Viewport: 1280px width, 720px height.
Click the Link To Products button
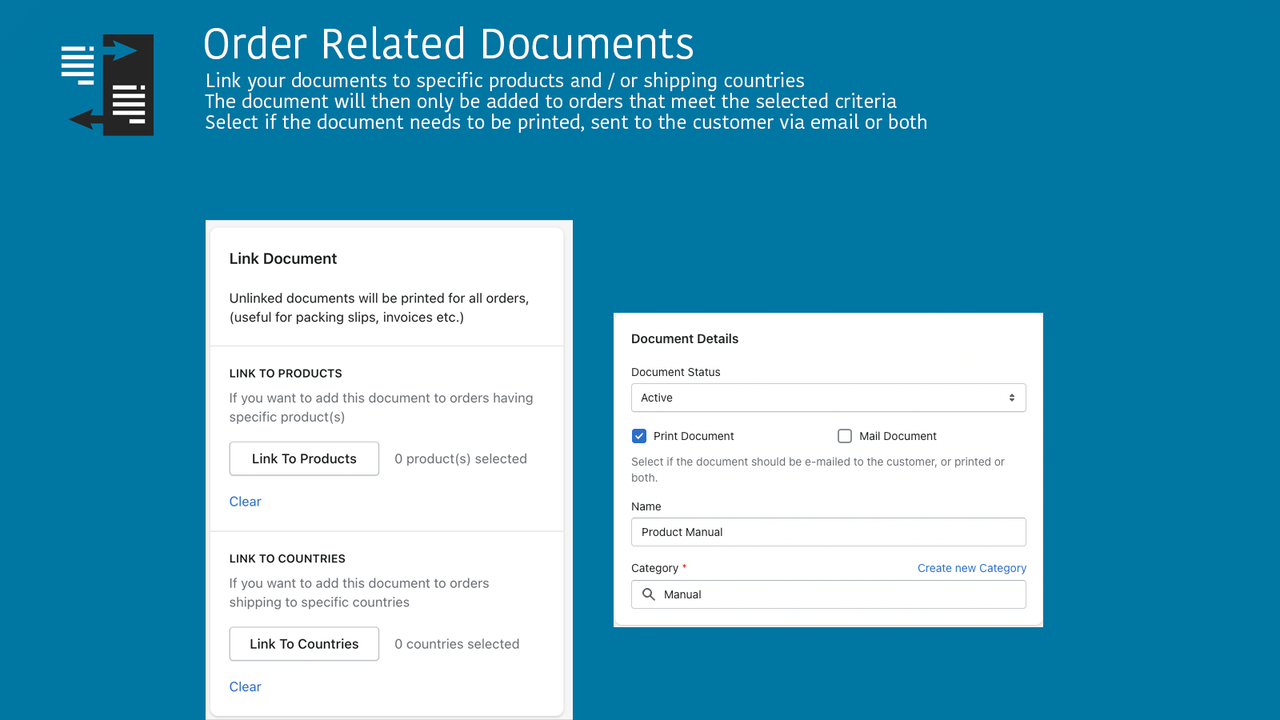pos(304,459)
